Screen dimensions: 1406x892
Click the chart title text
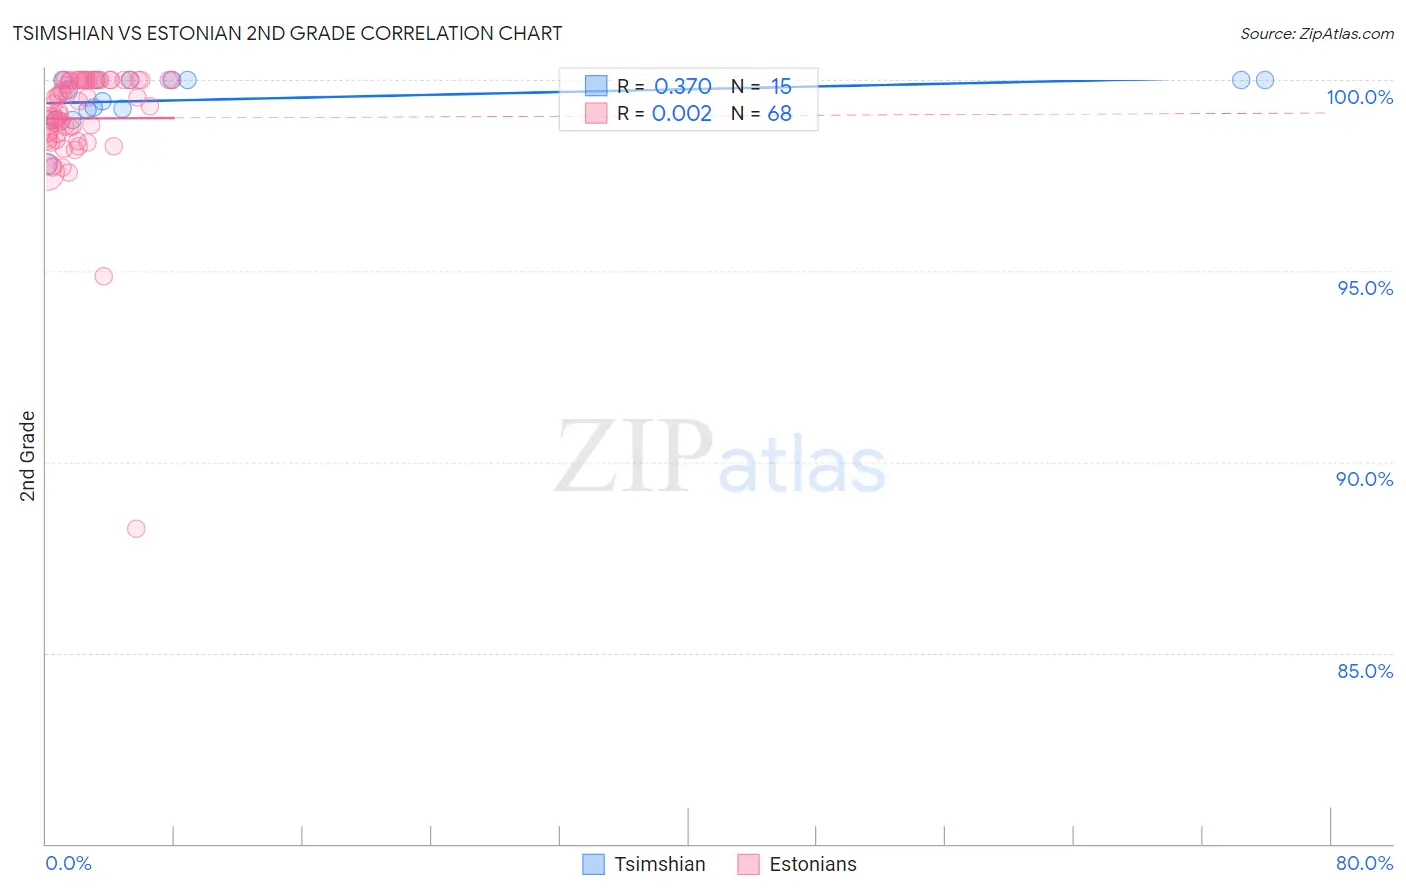(x=287, y=33)
